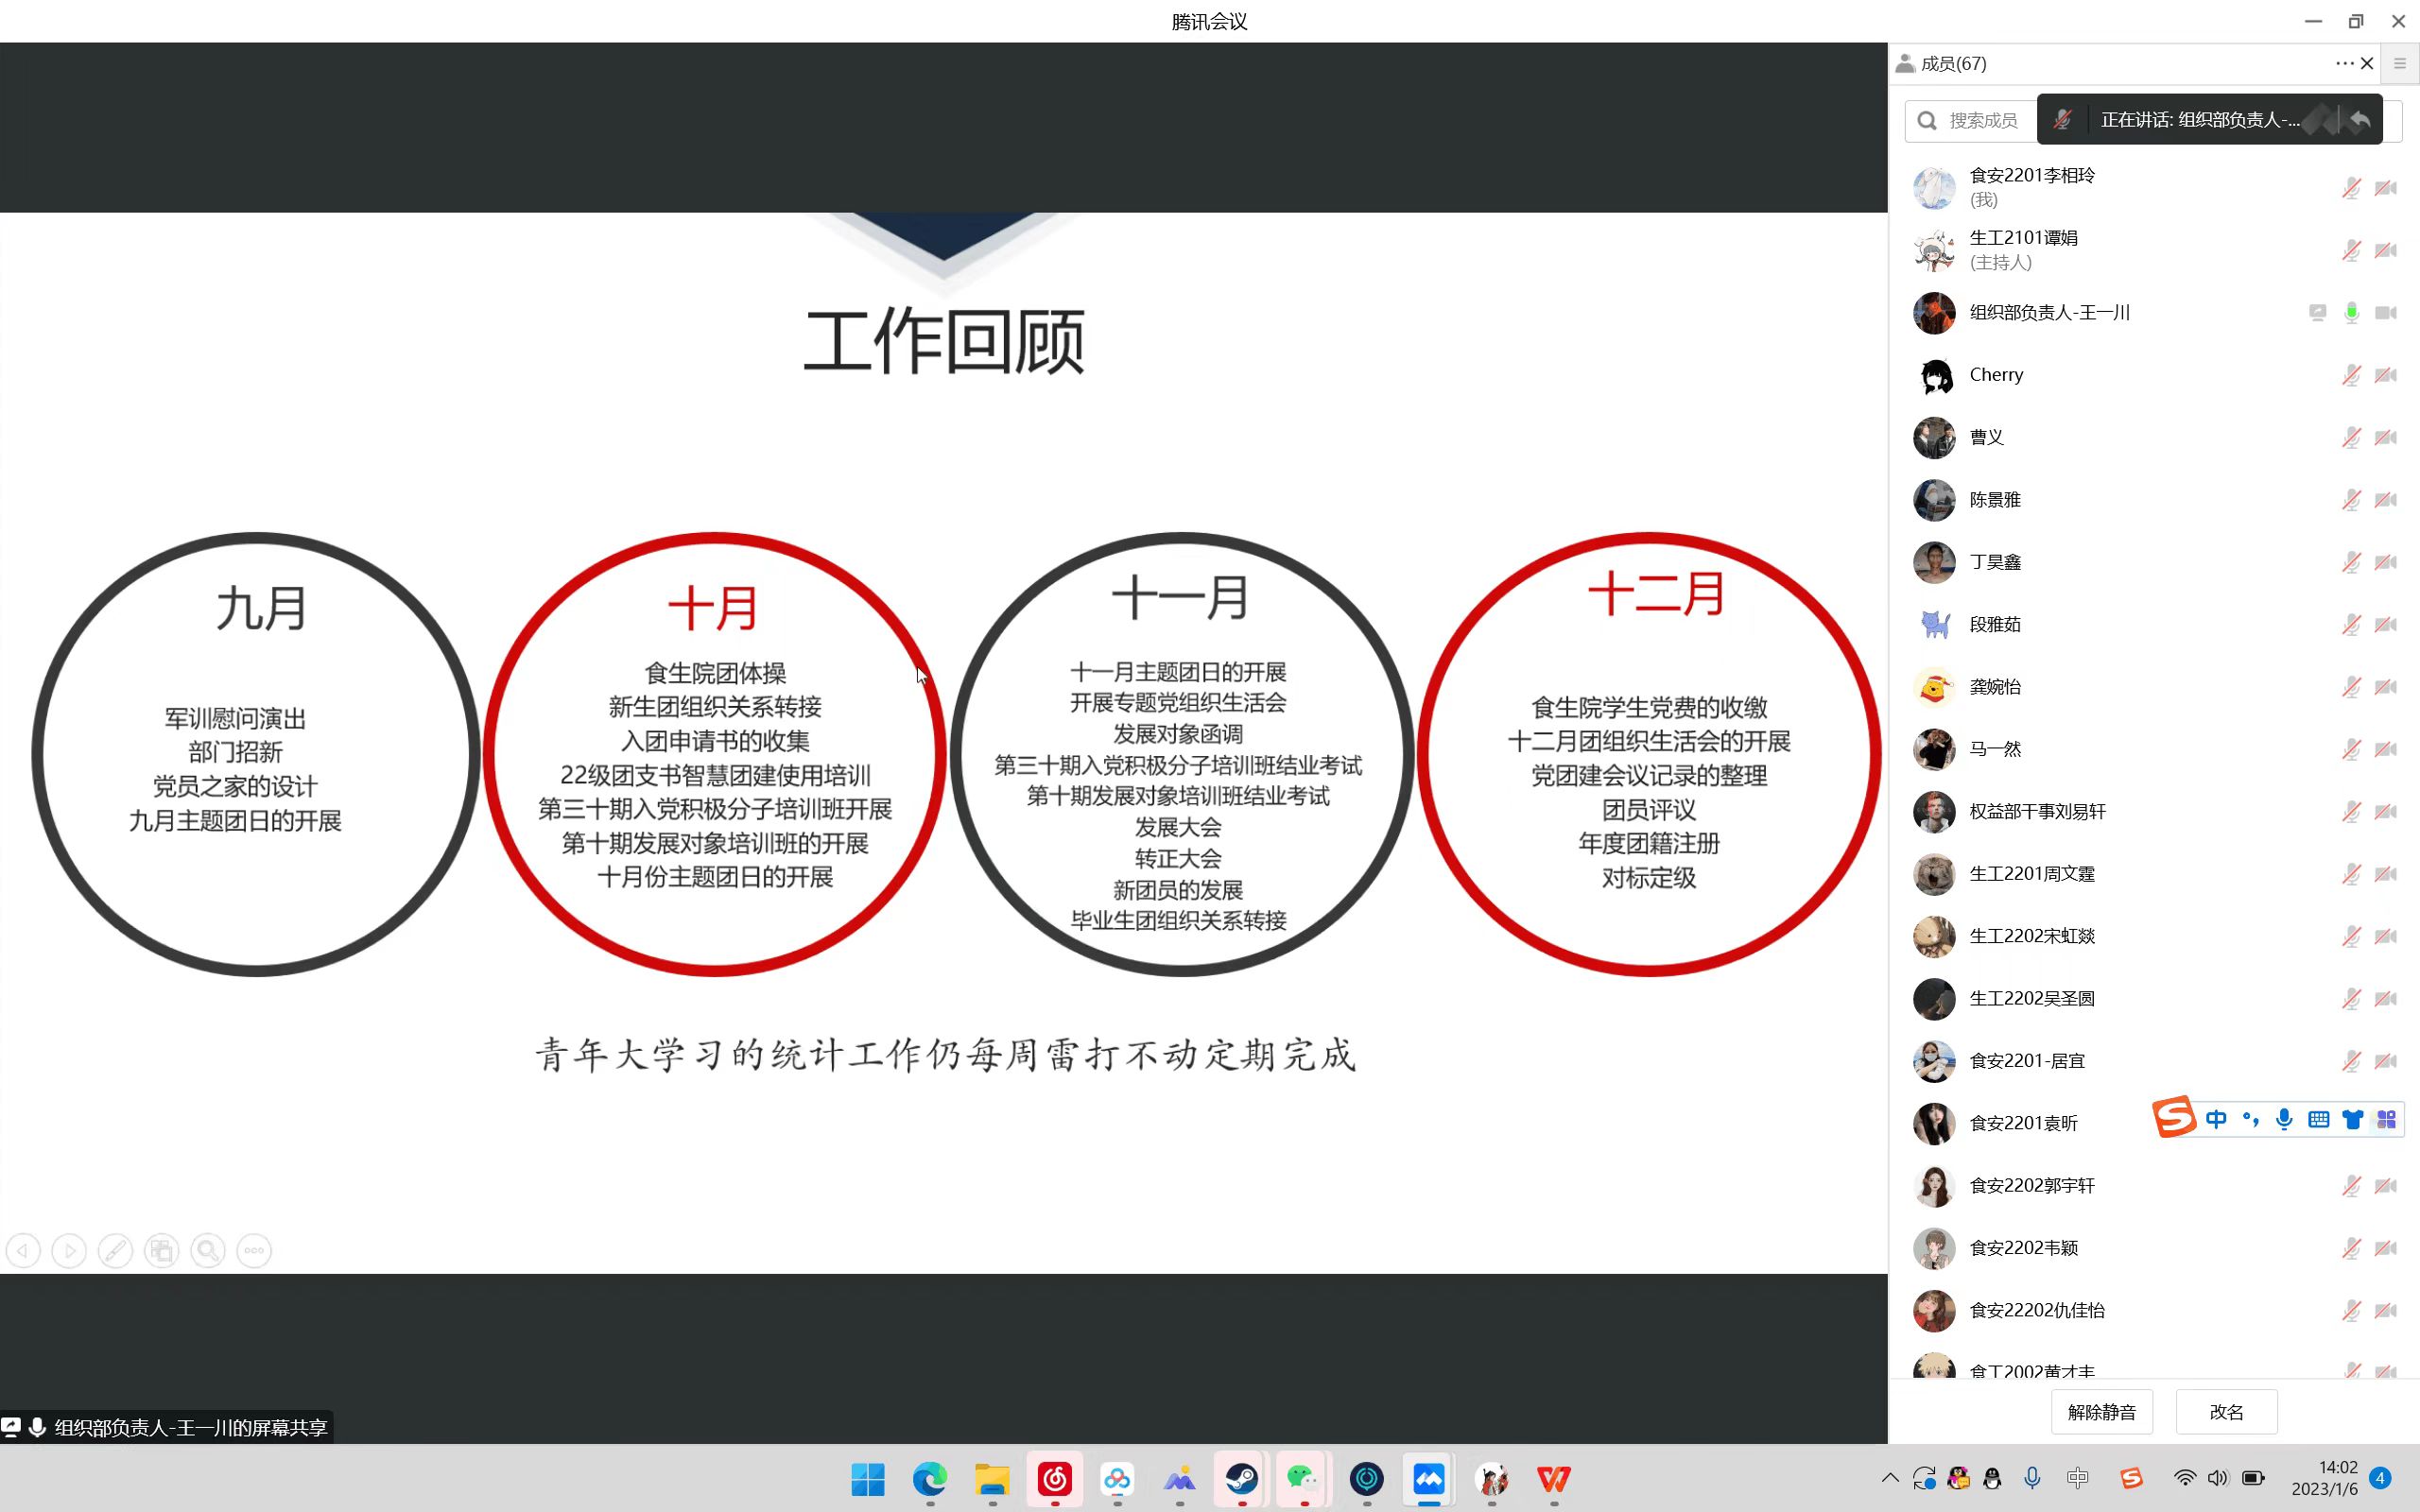Image resolution: width=2420 pixels, height=1512 pixels.
Task: Open the see-all-slides grid icon
Action: click(x=161, y=1250)
